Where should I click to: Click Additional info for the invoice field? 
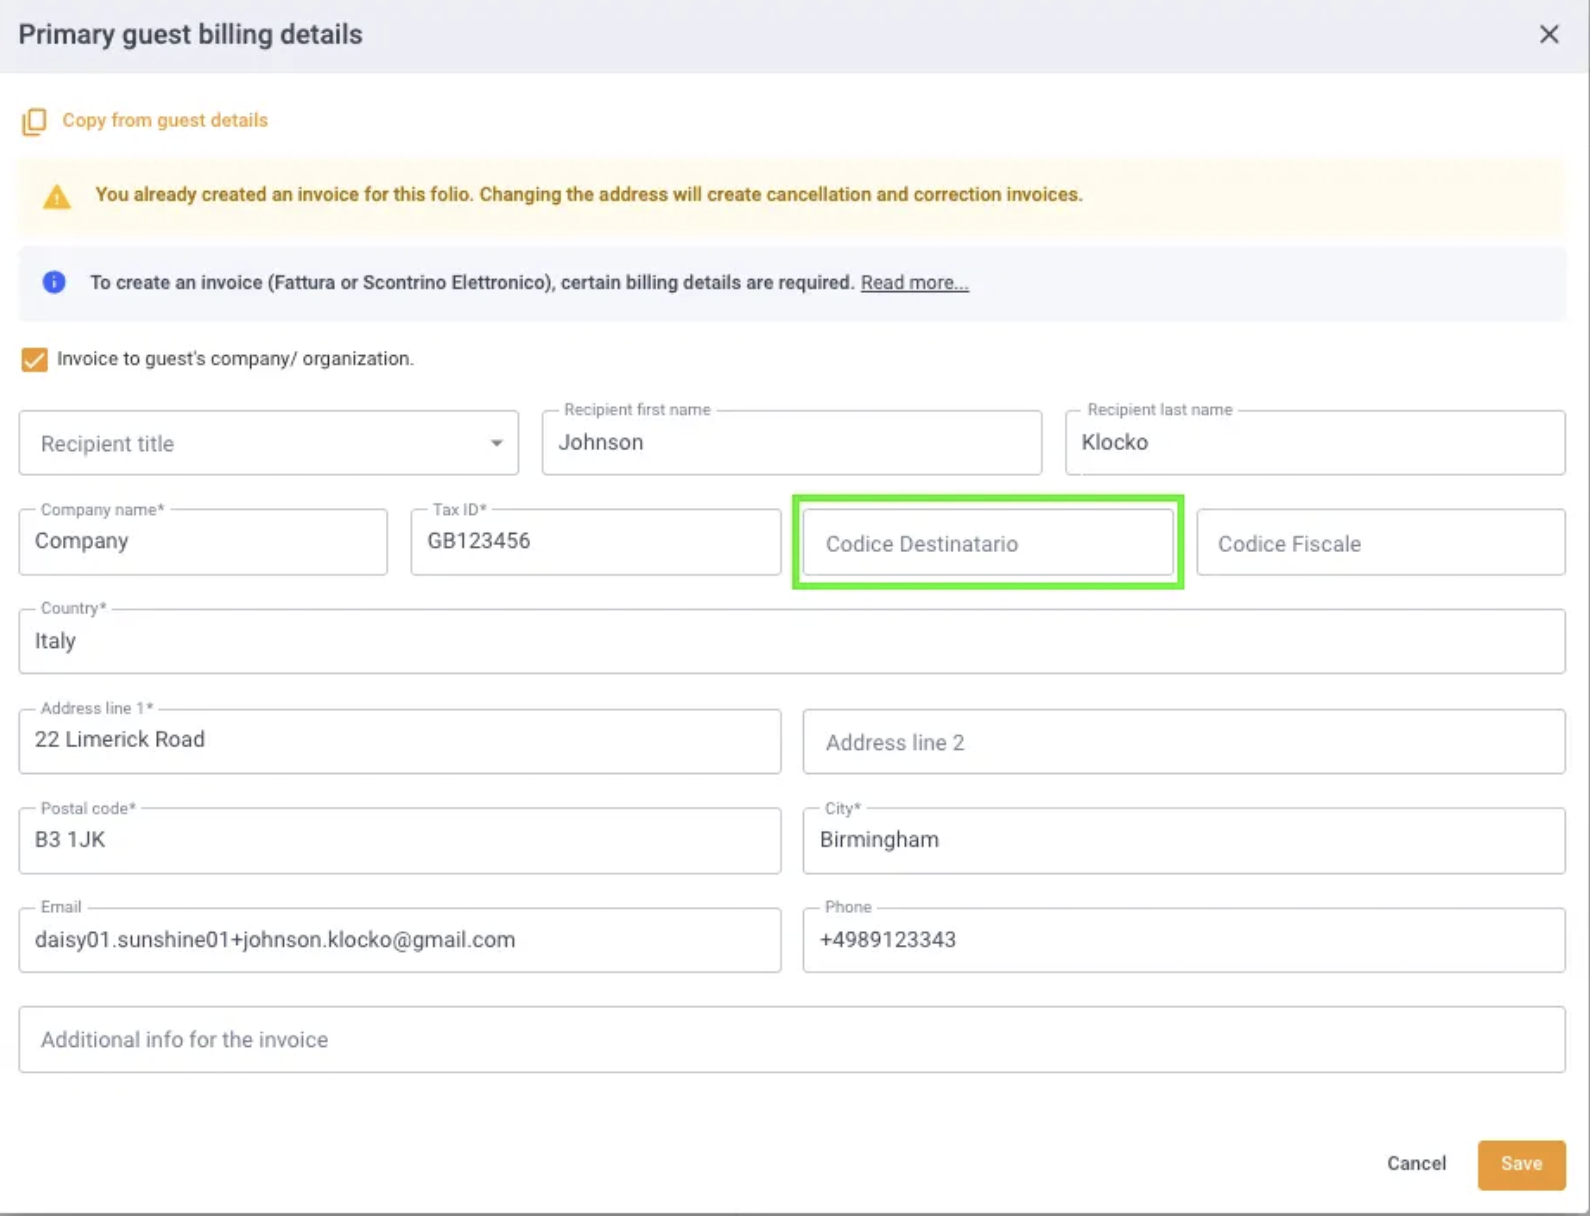click(792, 1040)
